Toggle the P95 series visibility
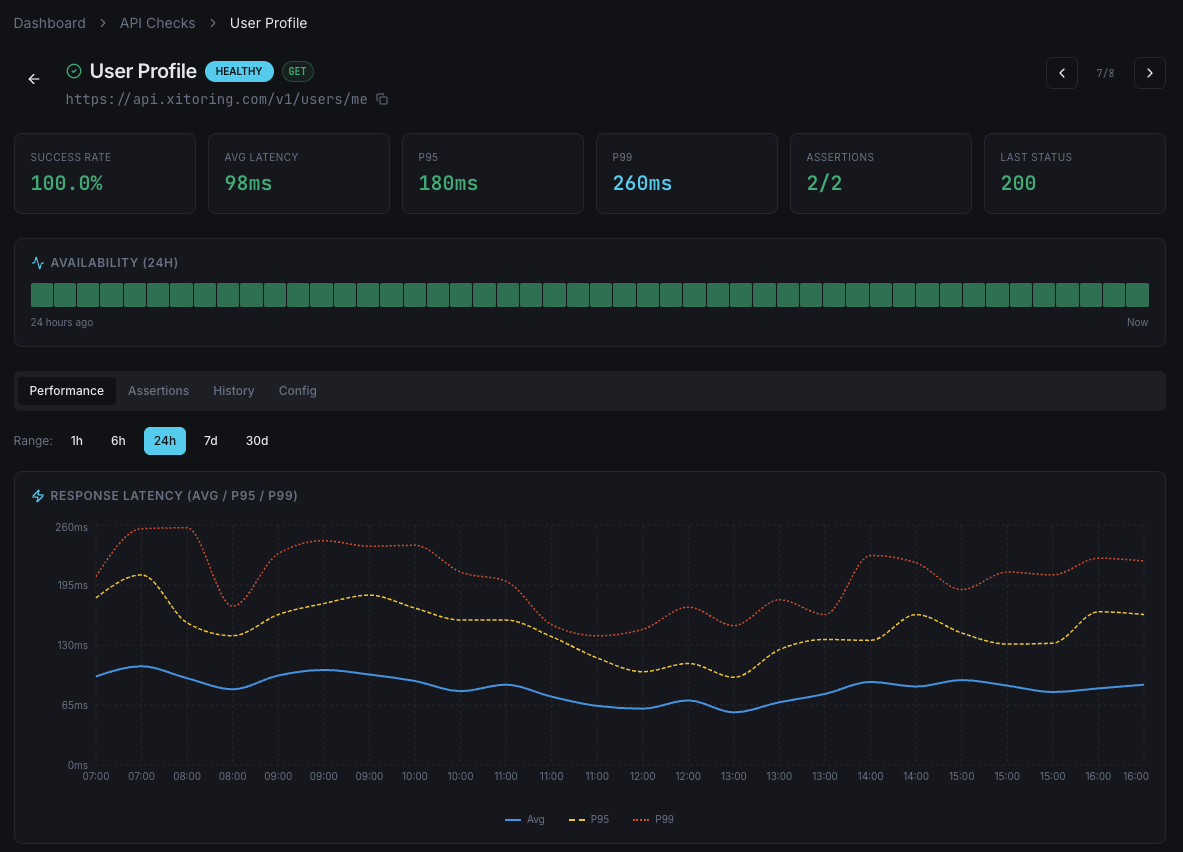1183x852 pixels. [589, 819]
